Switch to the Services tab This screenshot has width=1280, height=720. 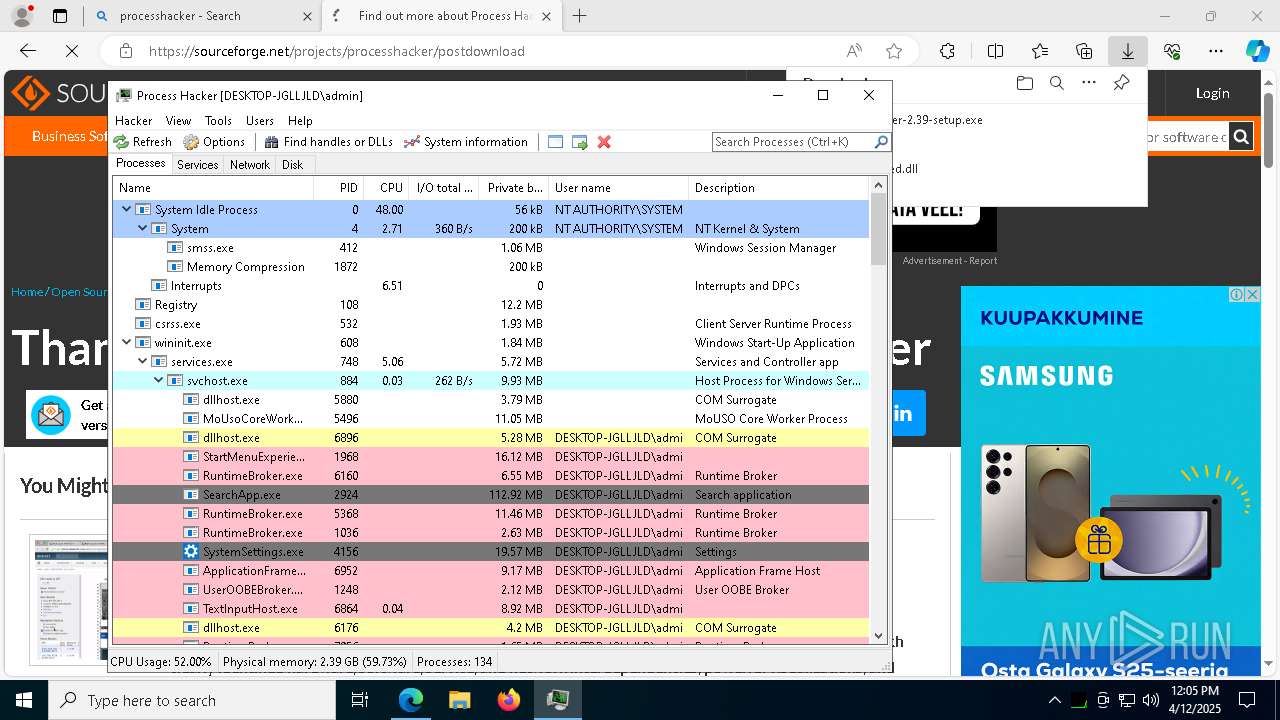click(198, 165)
